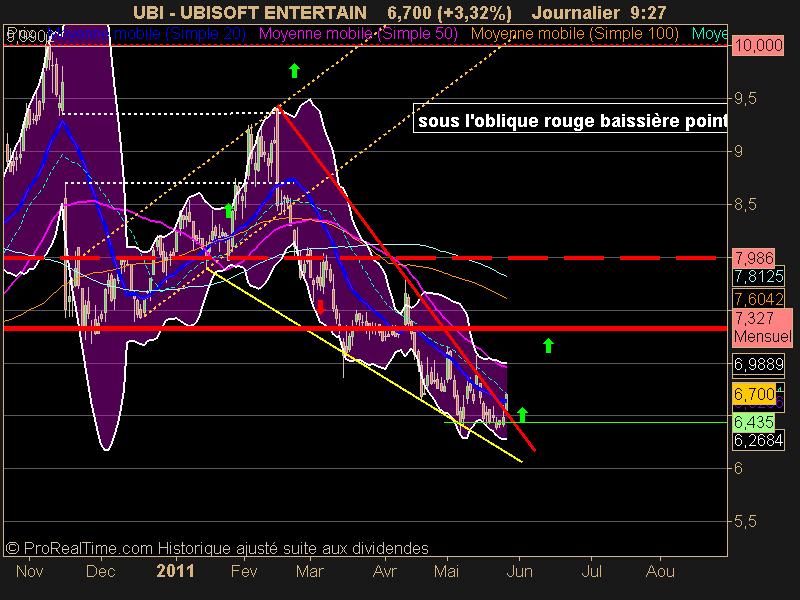Click the 7,8125 cyan price label
The width and height of the screenshot is (800, 600).
click(x=758, y=277)
